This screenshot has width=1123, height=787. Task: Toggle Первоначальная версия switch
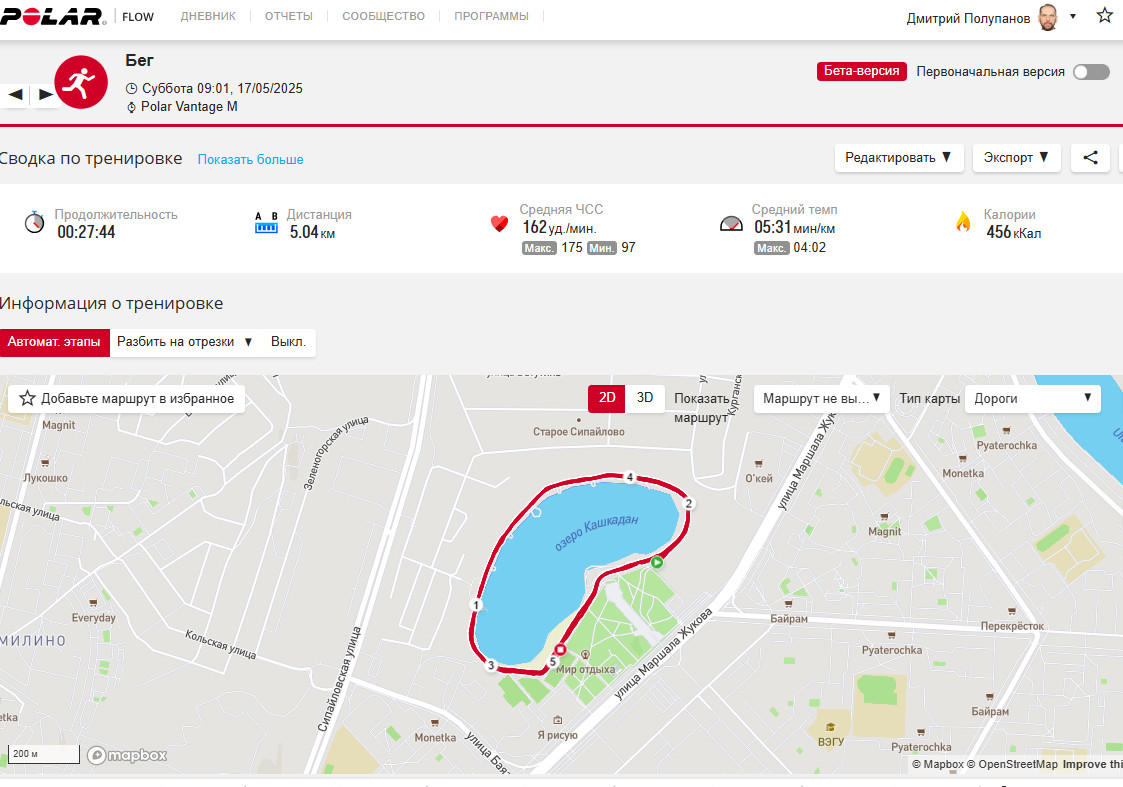click(1091, 72)
